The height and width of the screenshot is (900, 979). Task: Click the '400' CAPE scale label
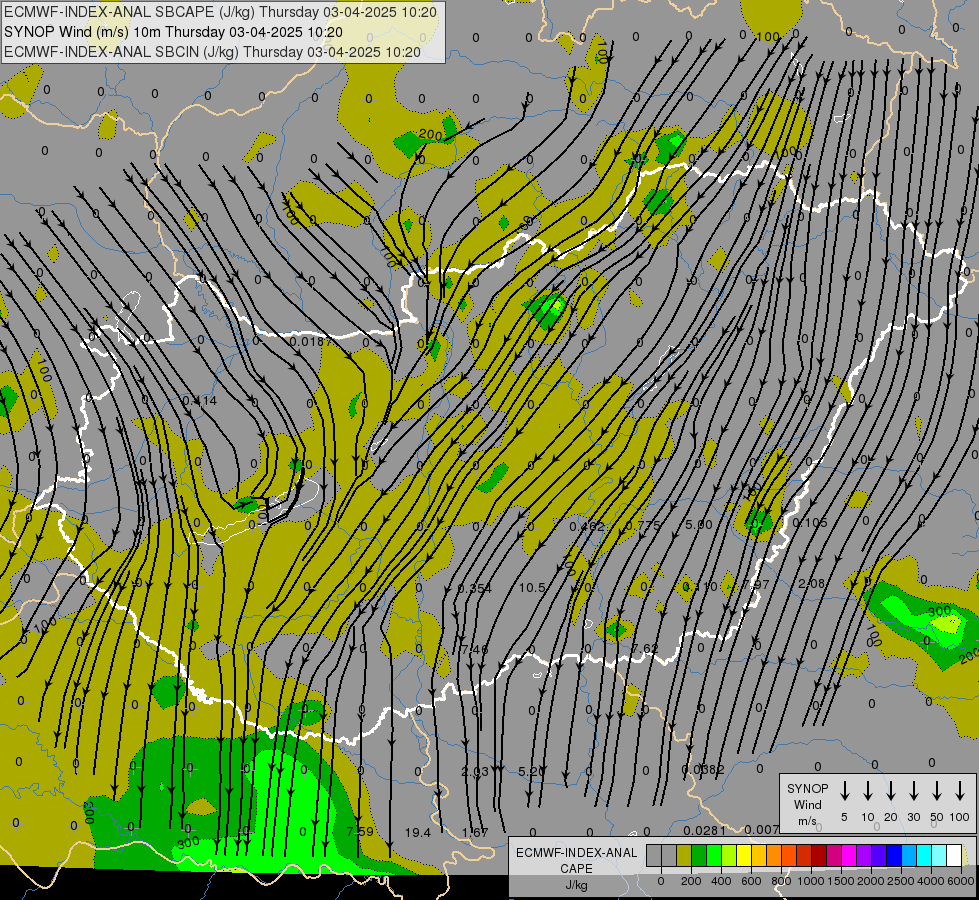[x=721, y=881]
